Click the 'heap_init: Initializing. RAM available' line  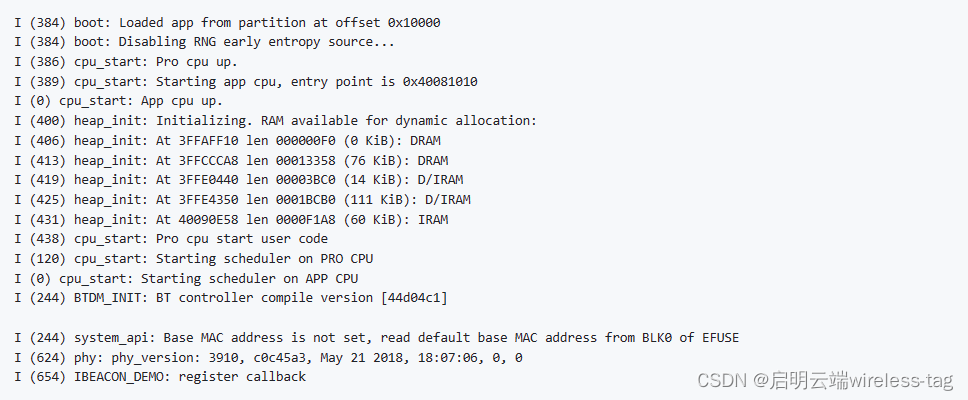[275, 121]
